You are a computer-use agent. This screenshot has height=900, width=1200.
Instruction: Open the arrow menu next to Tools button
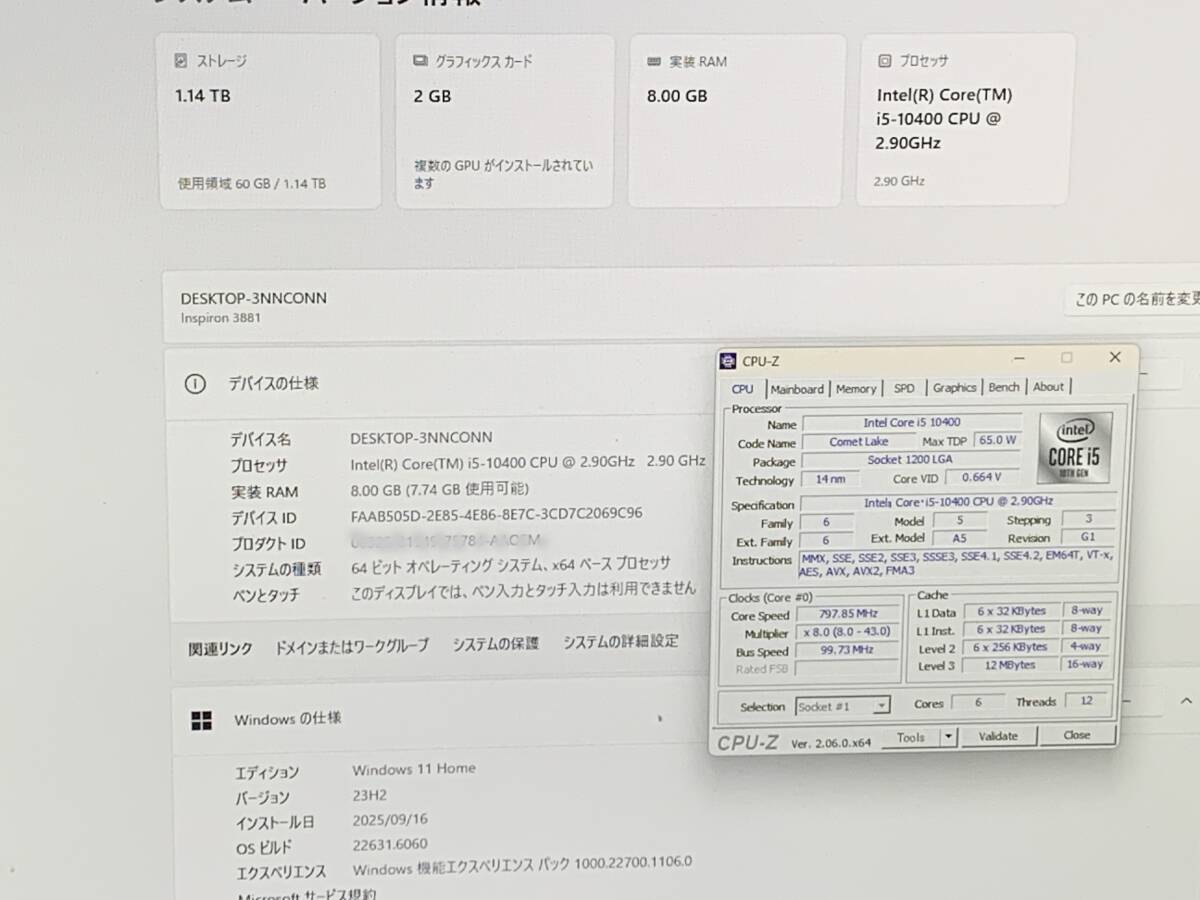[x=948, y=737]
